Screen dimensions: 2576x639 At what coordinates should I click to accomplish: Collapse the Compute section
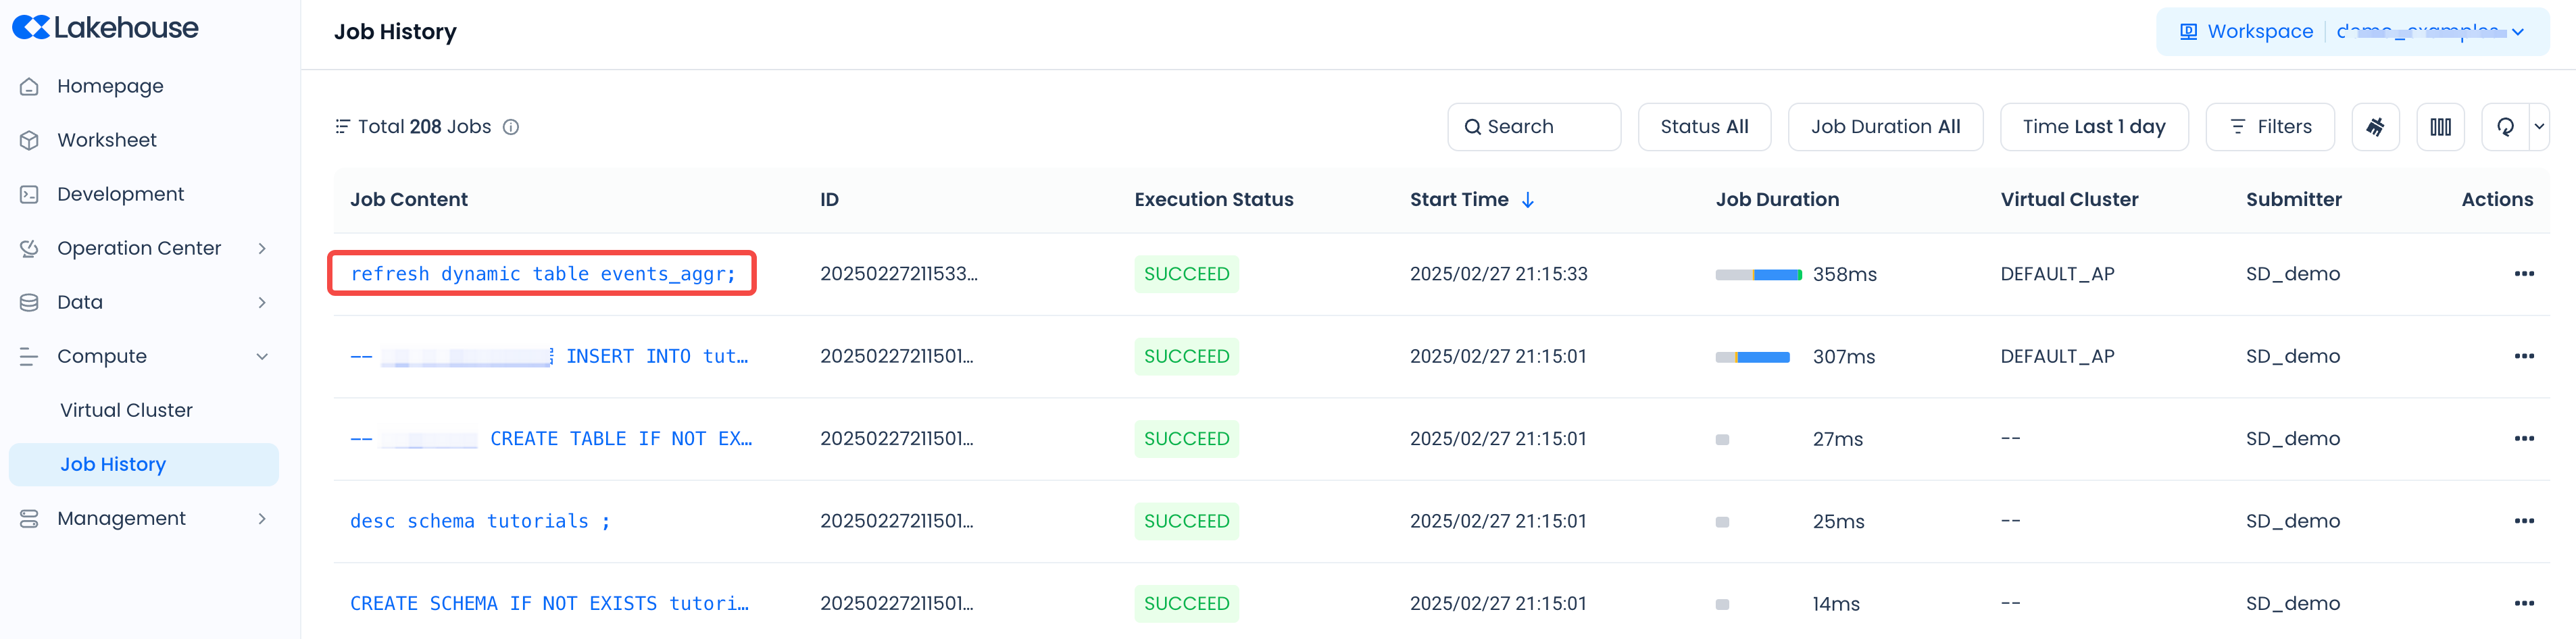[x=262, y=357]
